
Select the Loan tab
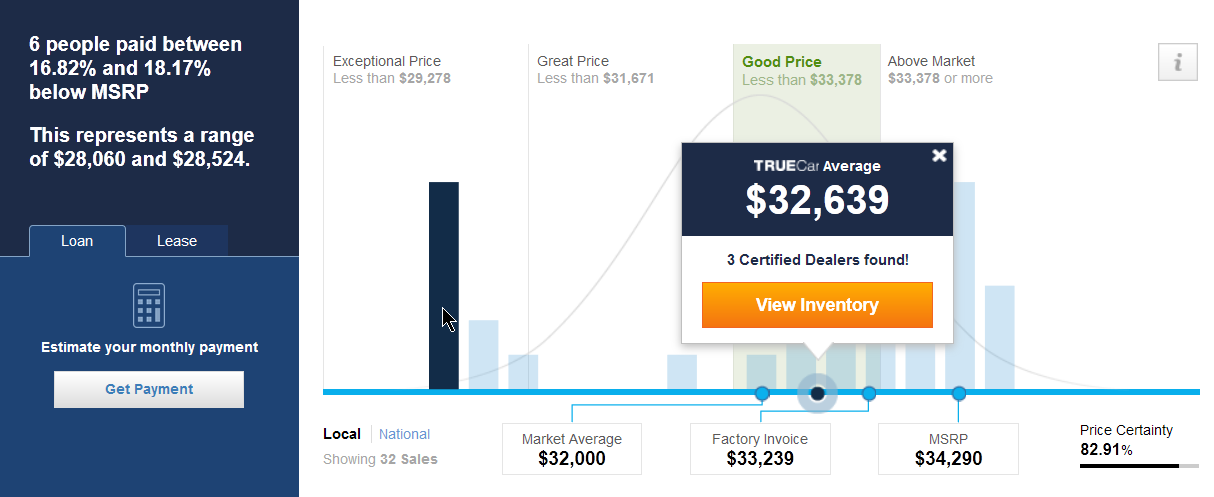(x=77, y=241)
